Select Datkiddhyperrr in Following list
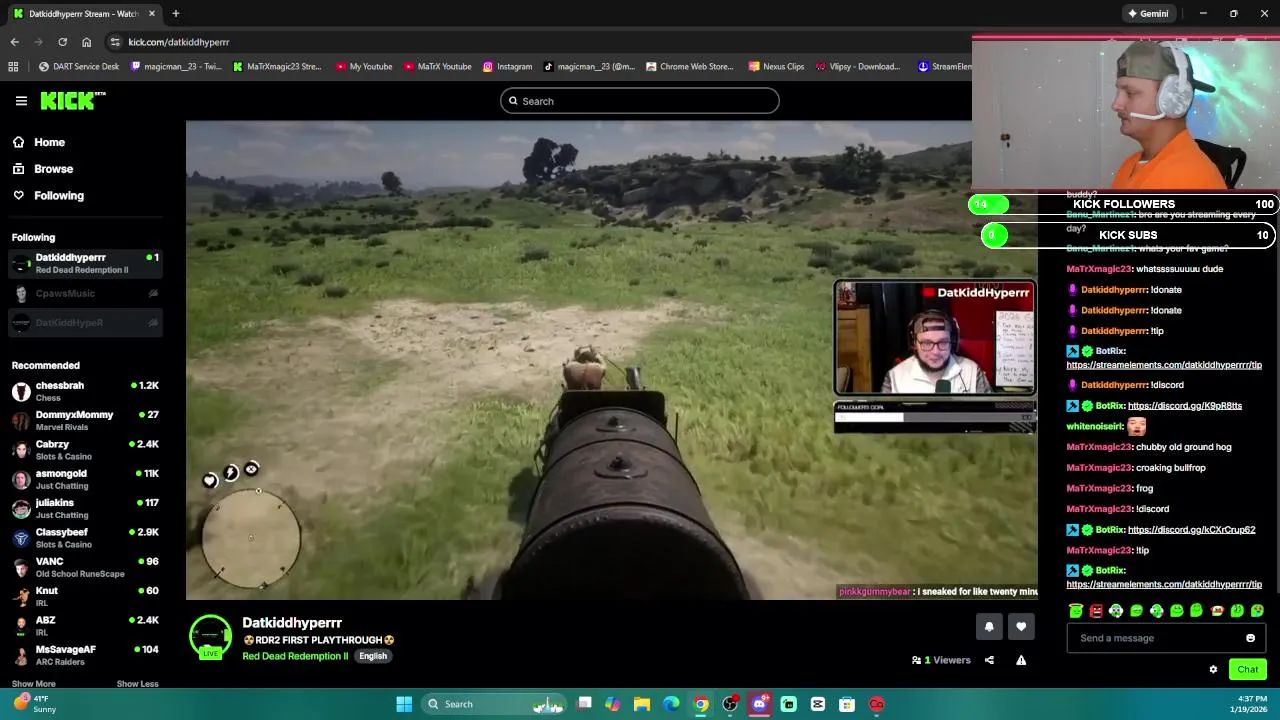The height and width of the screenshot is (720, 1280). pyautogui.click(x=85, y=263)
